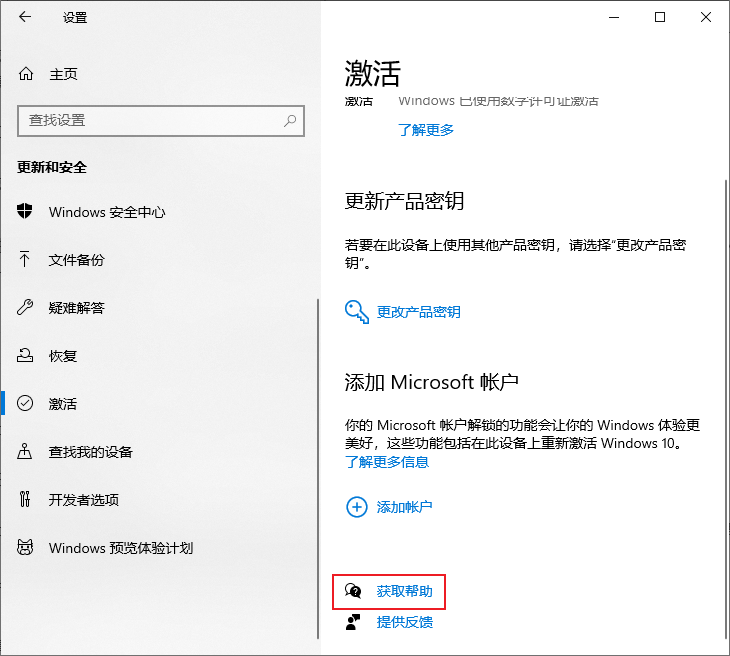
Task: Open Windows 预览体验计划 page
Action: tap(121, 548)
